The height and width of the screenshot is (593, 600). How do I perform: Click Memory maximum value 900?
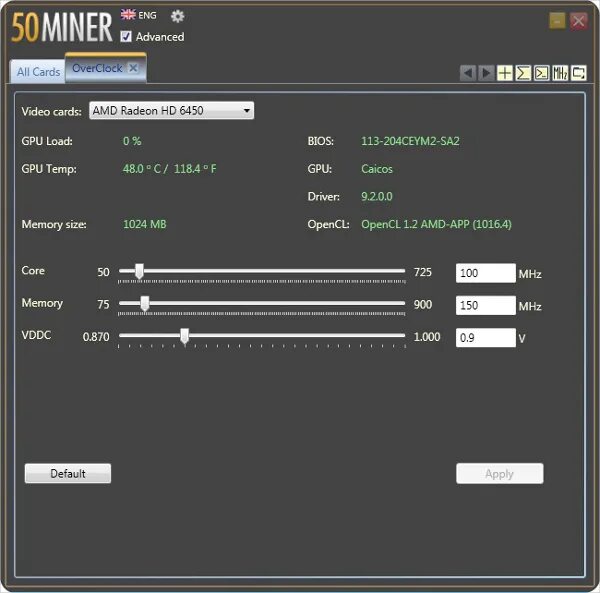[x=423, y=305]
